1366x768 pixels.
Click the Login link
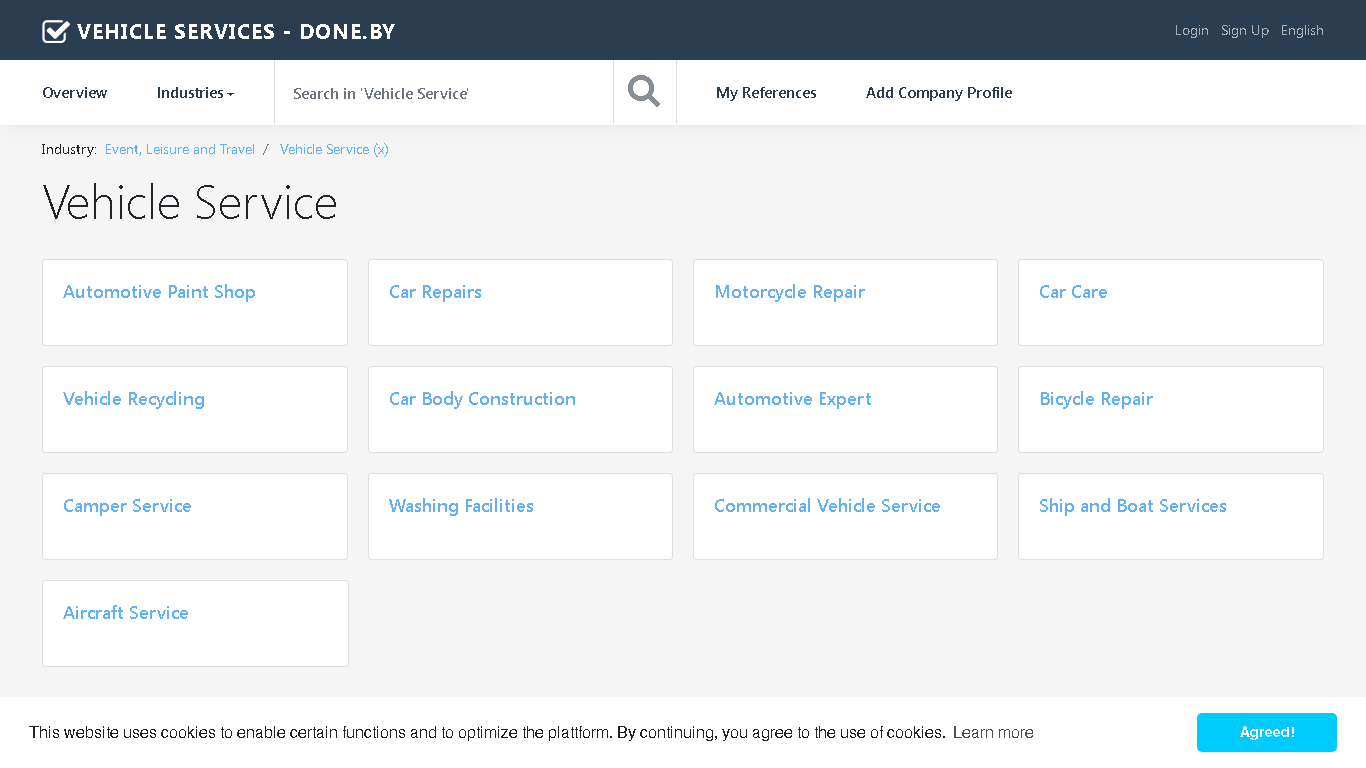pos(1192,31)
